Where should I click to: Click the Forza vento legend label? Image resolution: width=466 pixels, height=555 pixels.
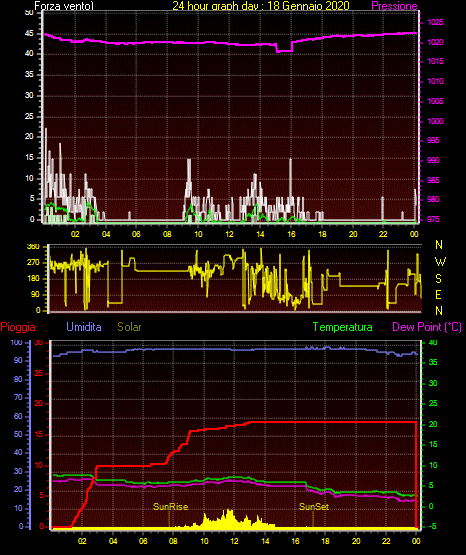point(64,6)
